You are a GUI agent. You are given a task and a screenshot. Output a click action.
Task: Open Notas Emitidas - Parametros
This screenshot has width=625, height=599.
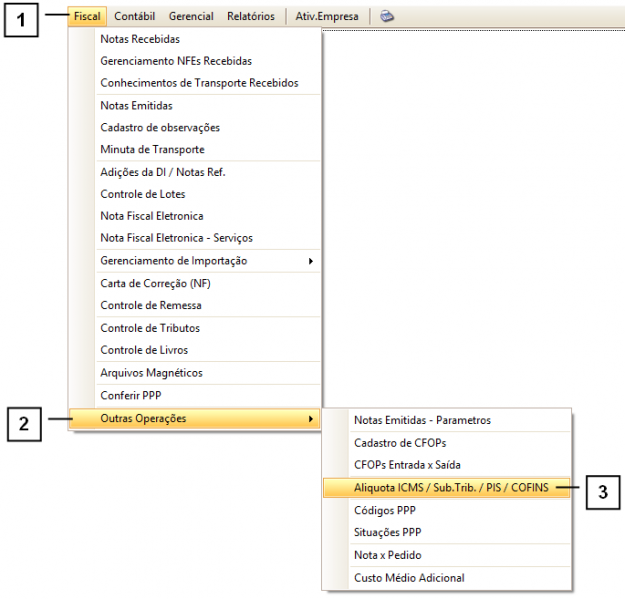click(422, 420)
